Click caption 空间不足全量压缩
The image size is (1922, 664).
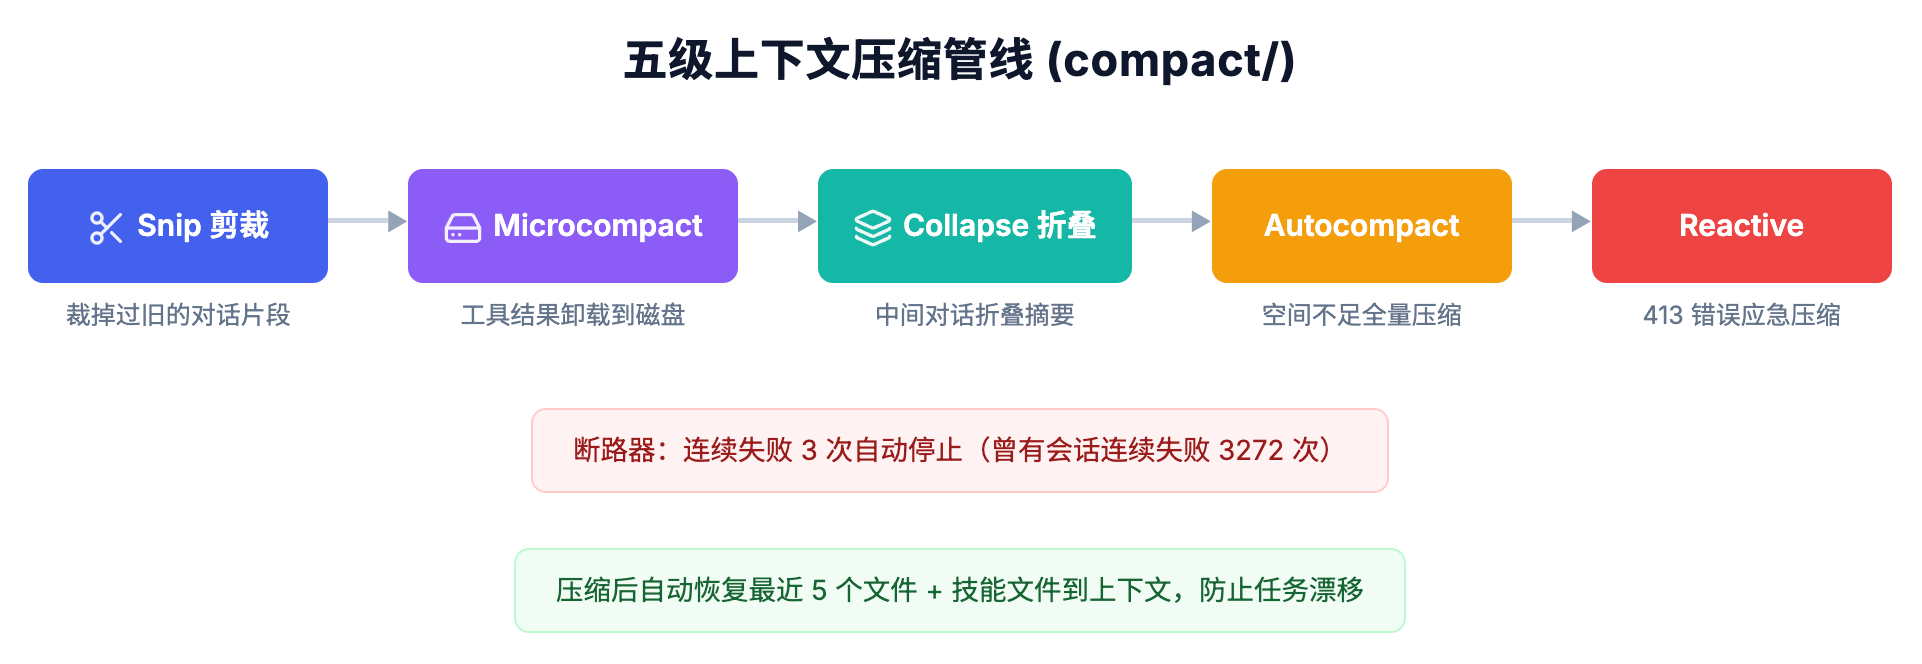point(1362,315)
